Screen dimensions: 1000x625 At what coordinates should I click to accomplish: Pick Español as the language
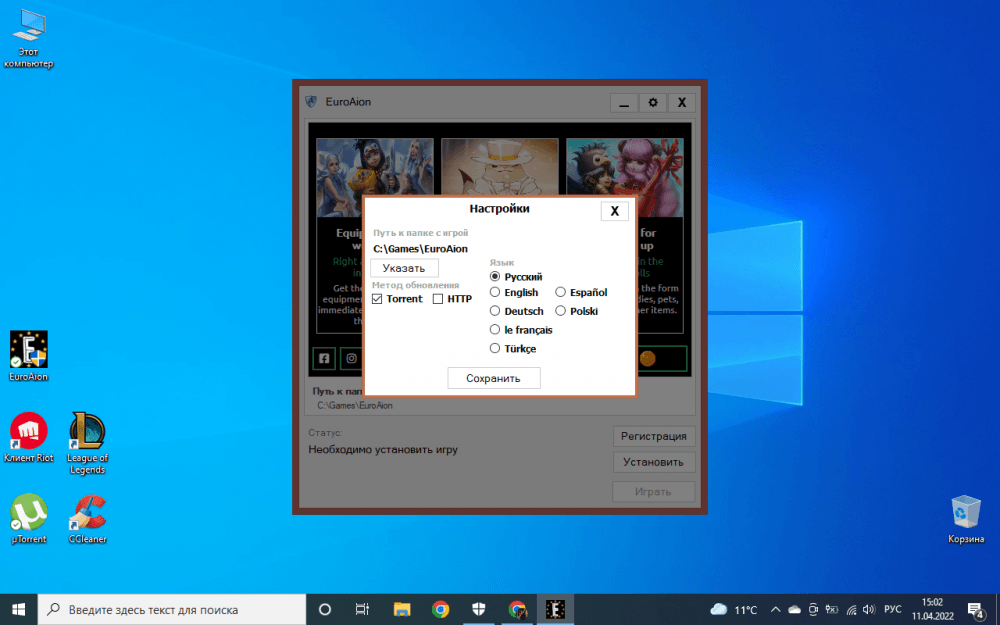(x=561, y=293)
